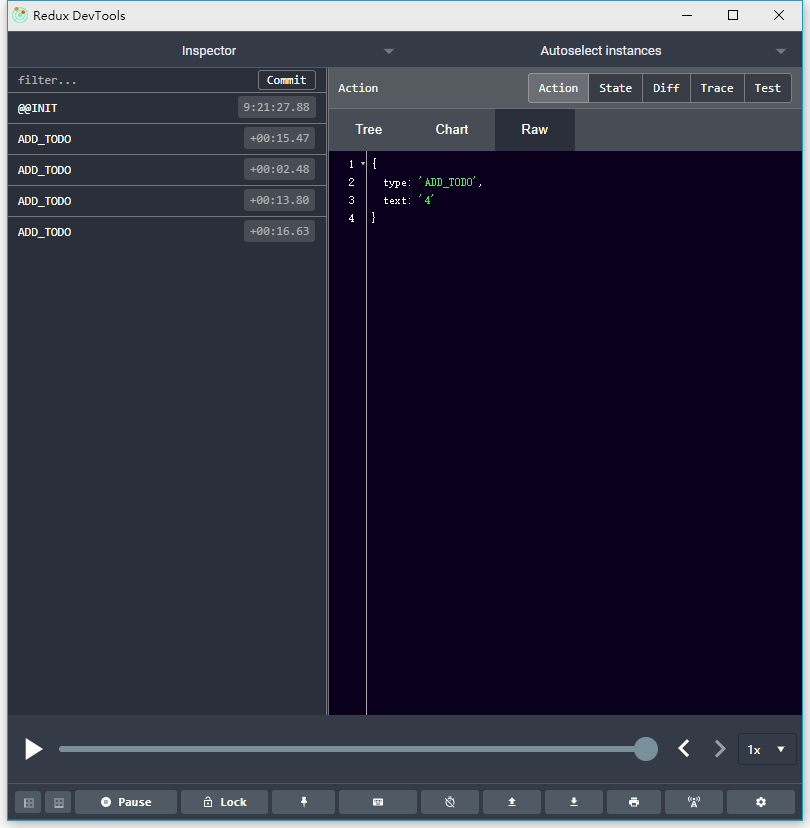
Task: Enable Lock changes
Action: [224, 801]
